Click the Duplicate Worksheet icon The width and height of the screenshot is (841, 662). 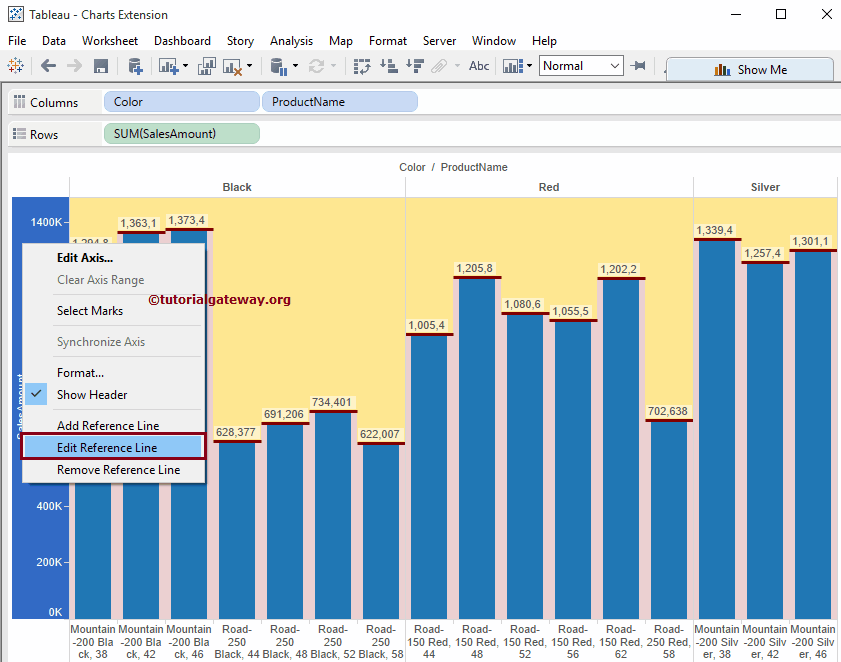207,66
